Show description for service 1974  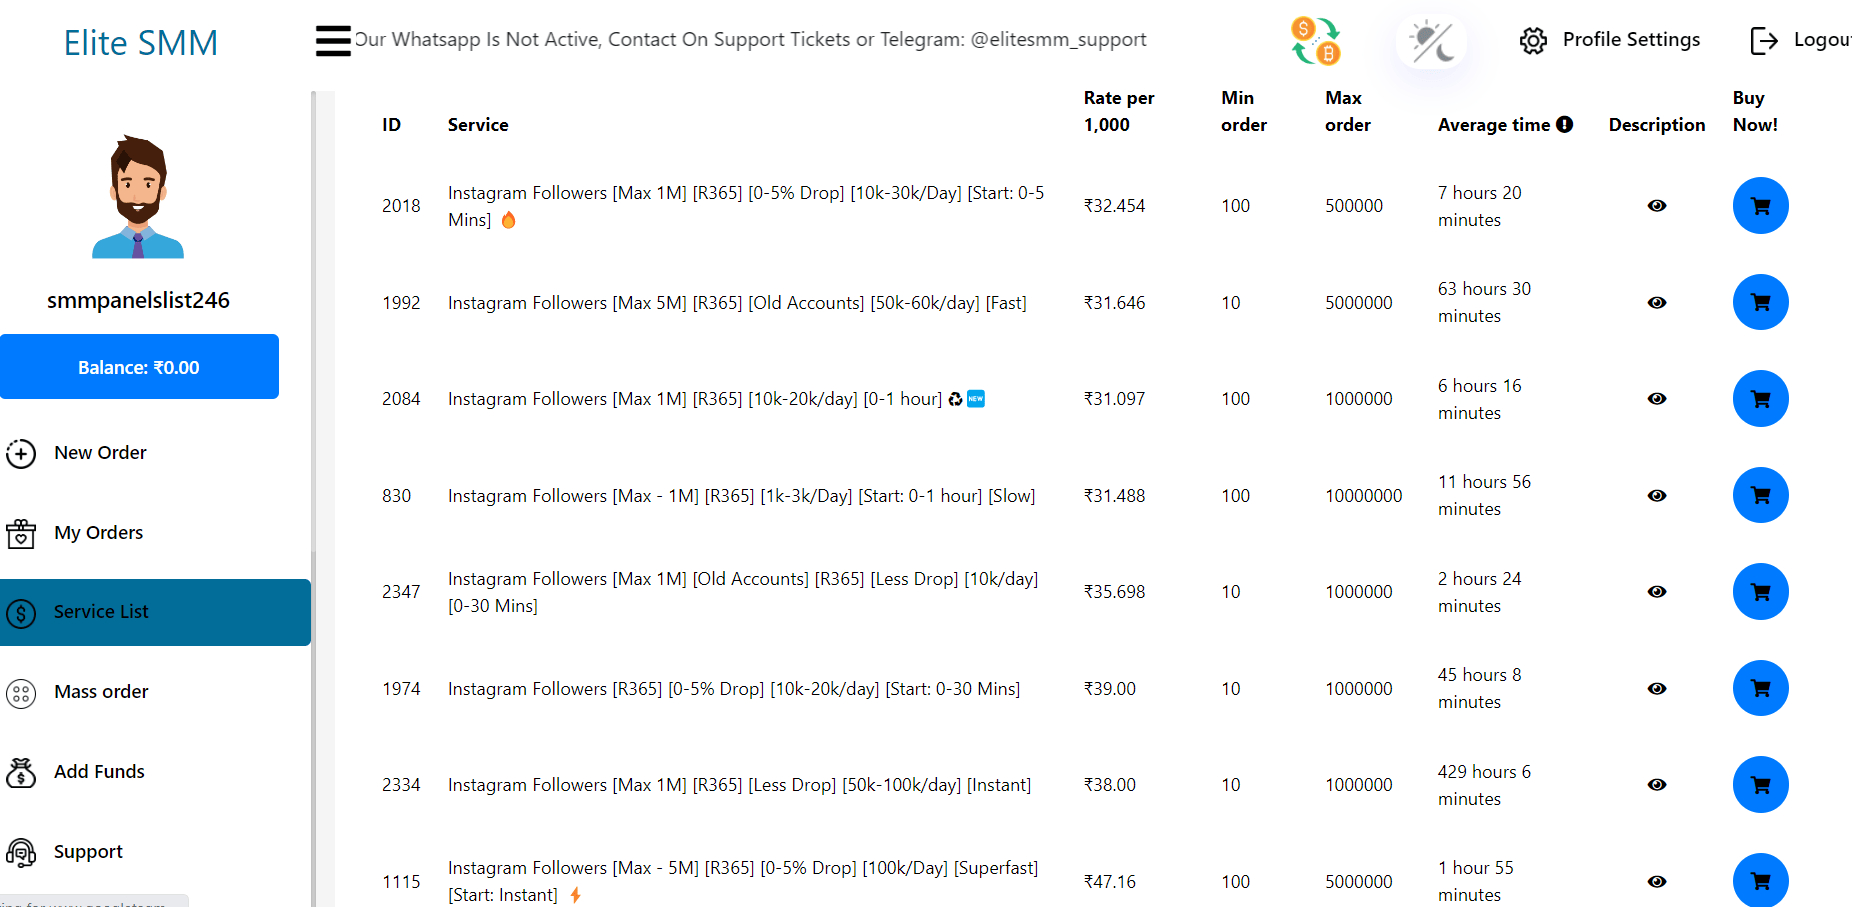1657,689
